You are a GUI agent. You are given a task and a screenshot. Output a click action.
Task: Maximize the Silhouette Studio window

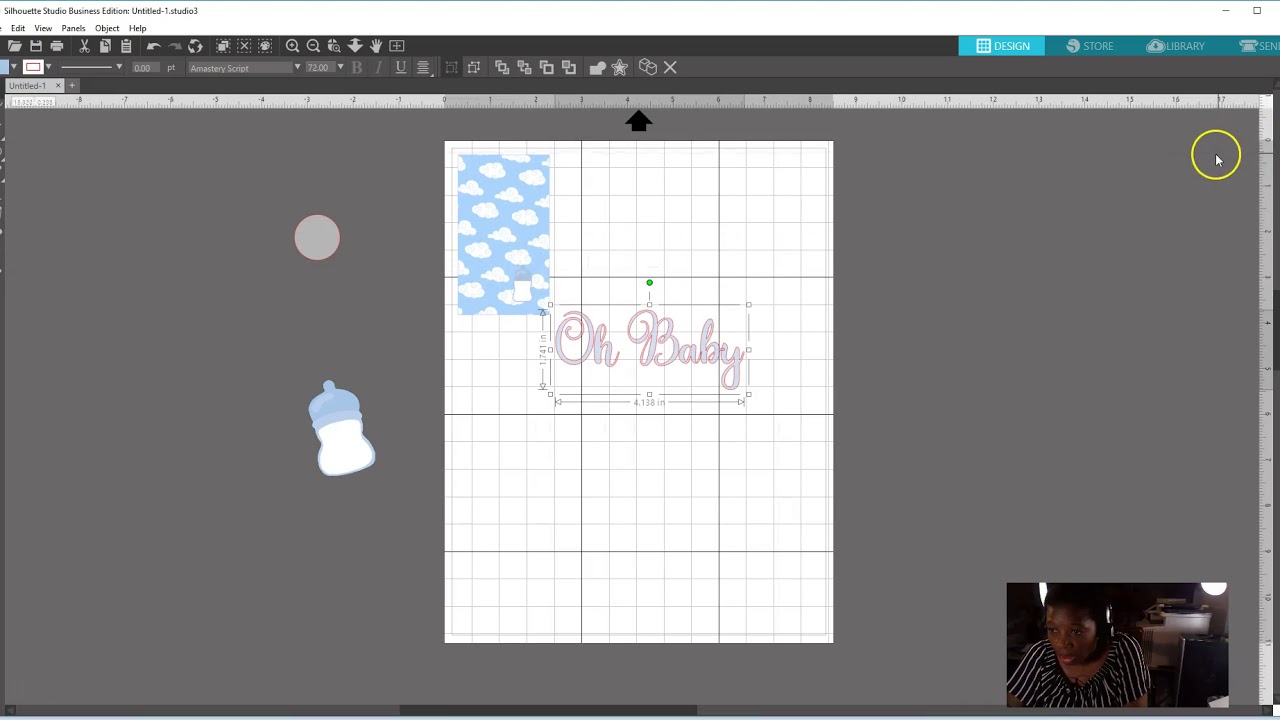pyautogui.click(x=1257, y=11)
